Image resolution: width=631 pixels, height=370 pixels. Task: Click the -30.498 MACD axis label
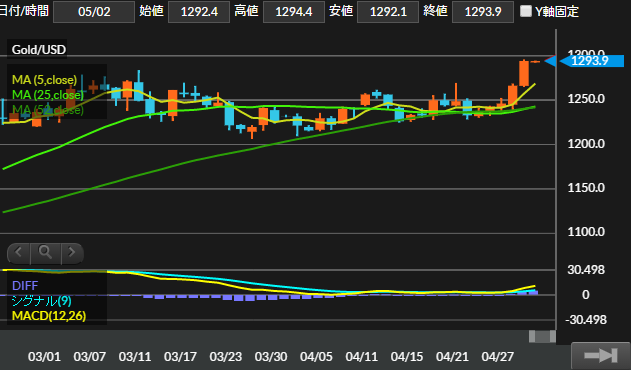586,320
